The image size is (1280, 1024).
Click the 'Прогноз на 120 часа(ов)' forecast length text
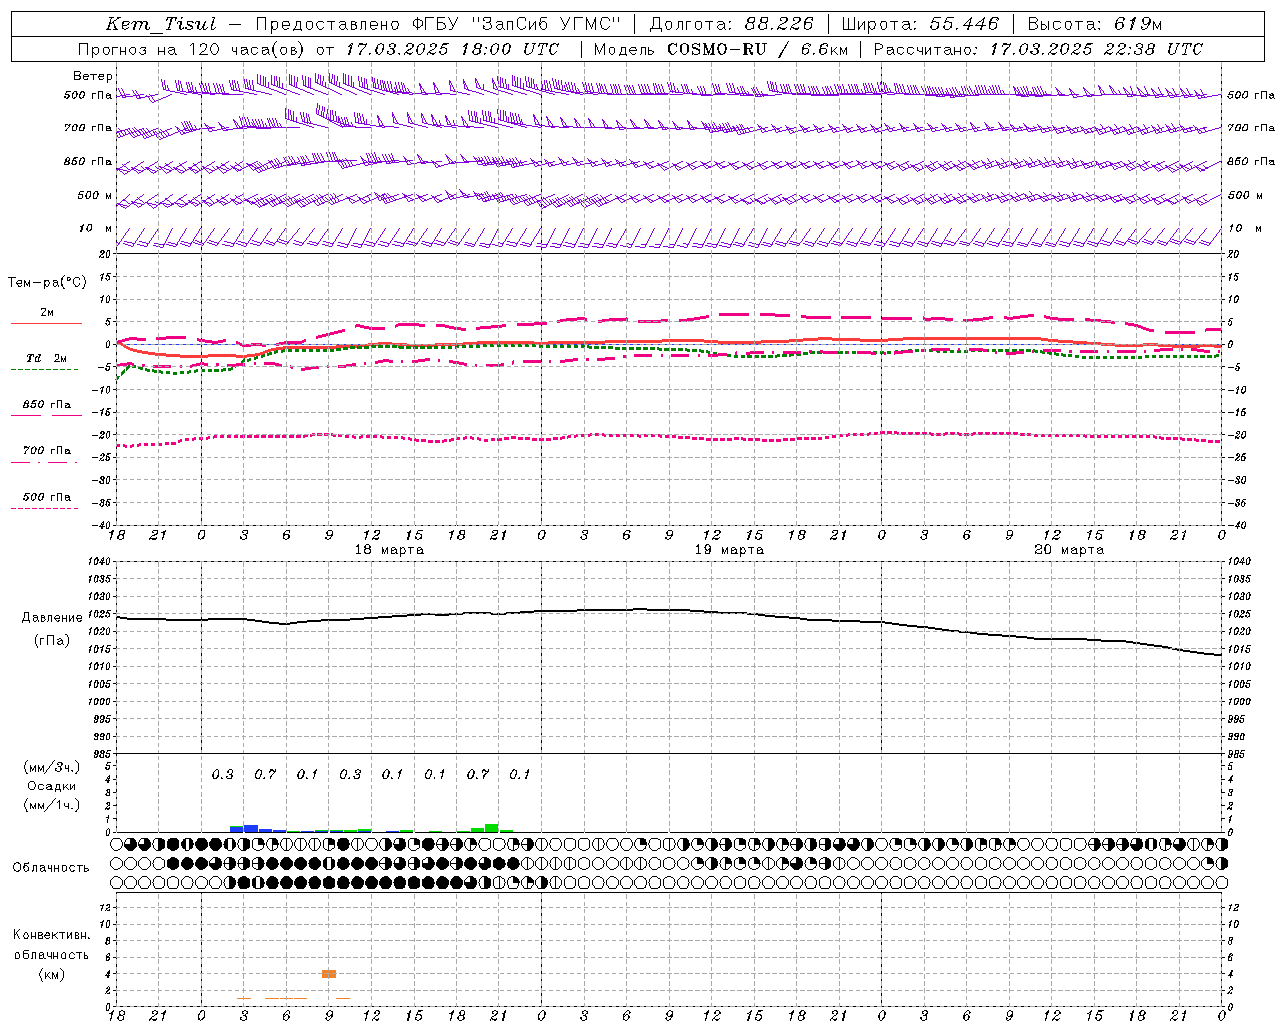tap(191, 49)
